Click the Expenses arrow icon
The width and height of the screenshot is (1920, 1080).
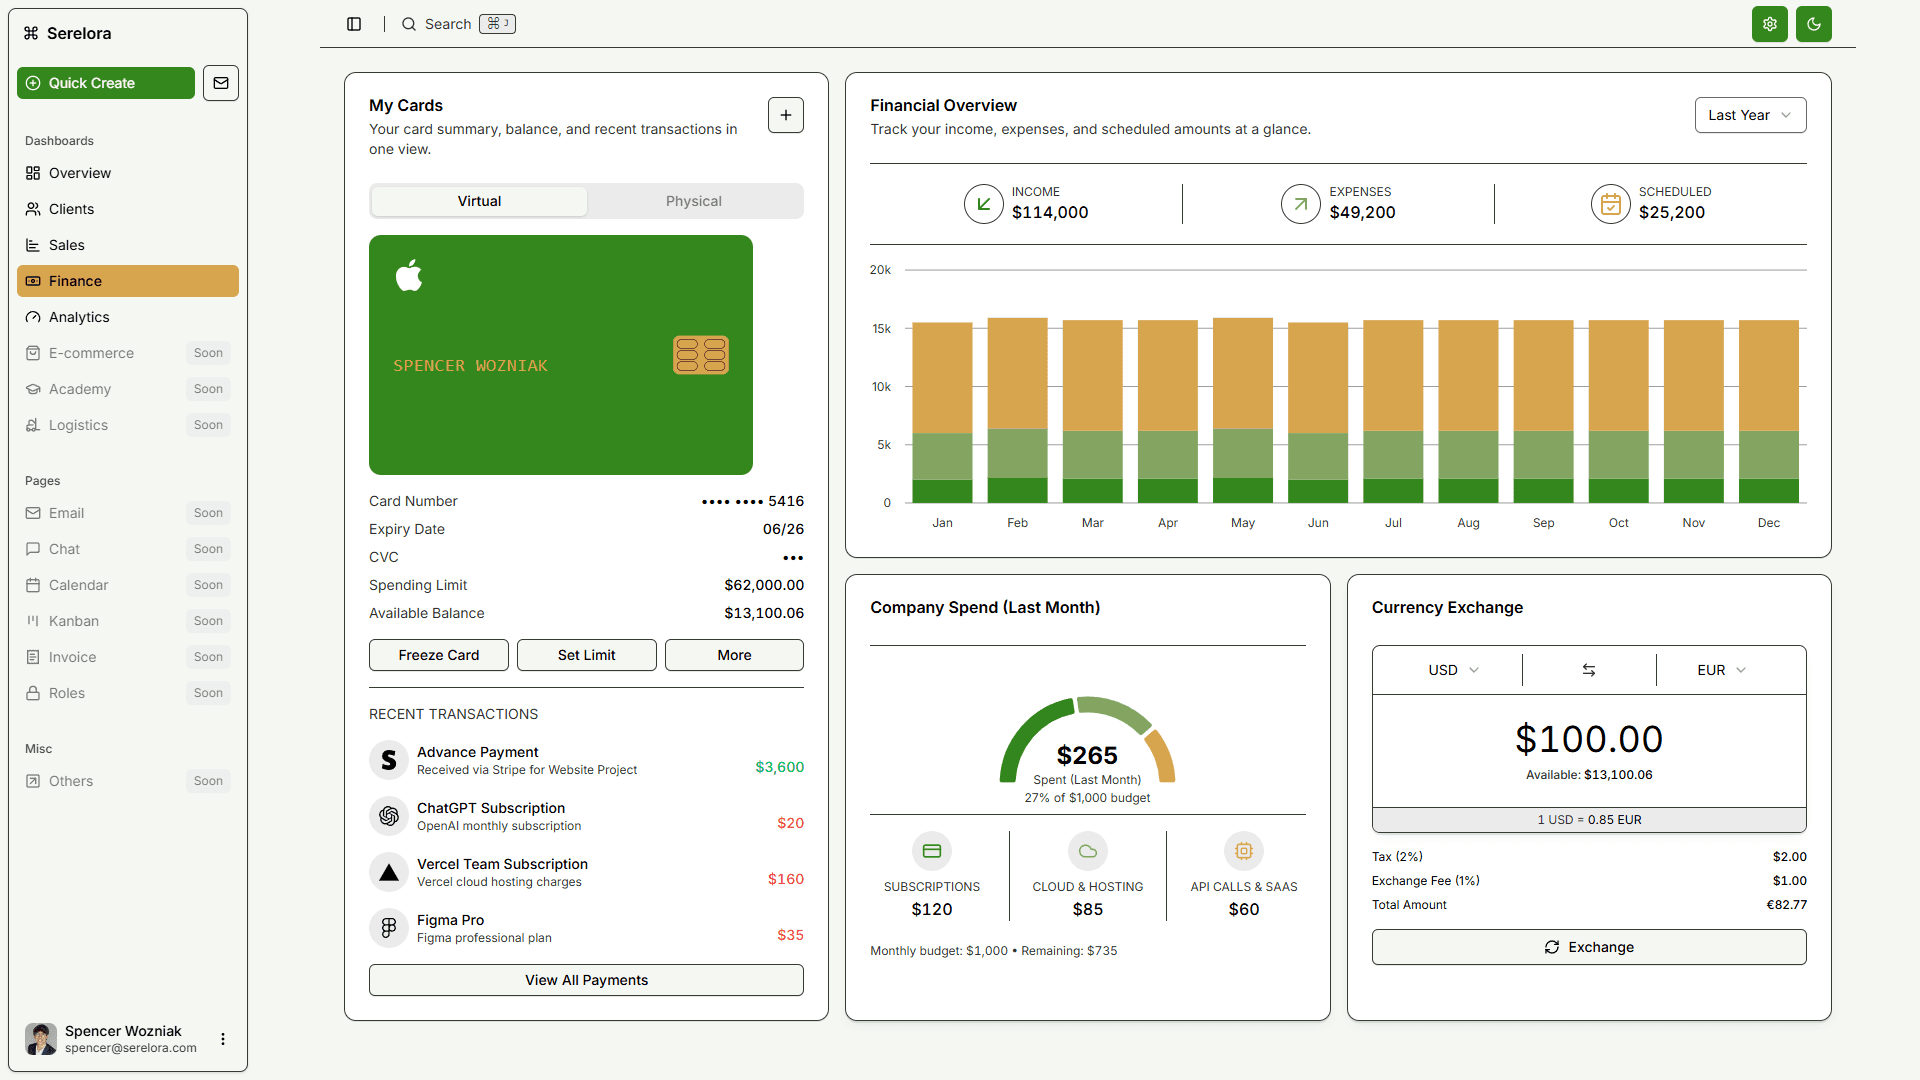(1301, 203)
